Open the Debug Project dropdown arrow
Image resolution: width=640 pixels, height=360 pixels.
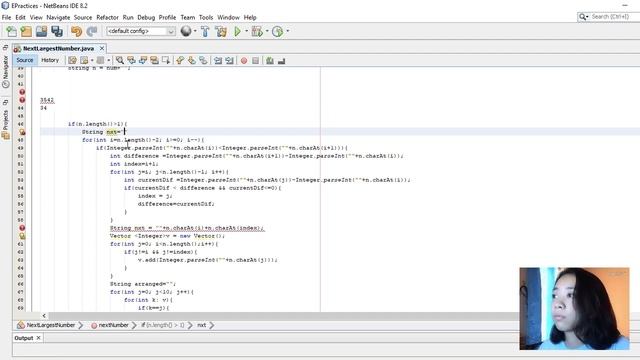click(267, 31)
